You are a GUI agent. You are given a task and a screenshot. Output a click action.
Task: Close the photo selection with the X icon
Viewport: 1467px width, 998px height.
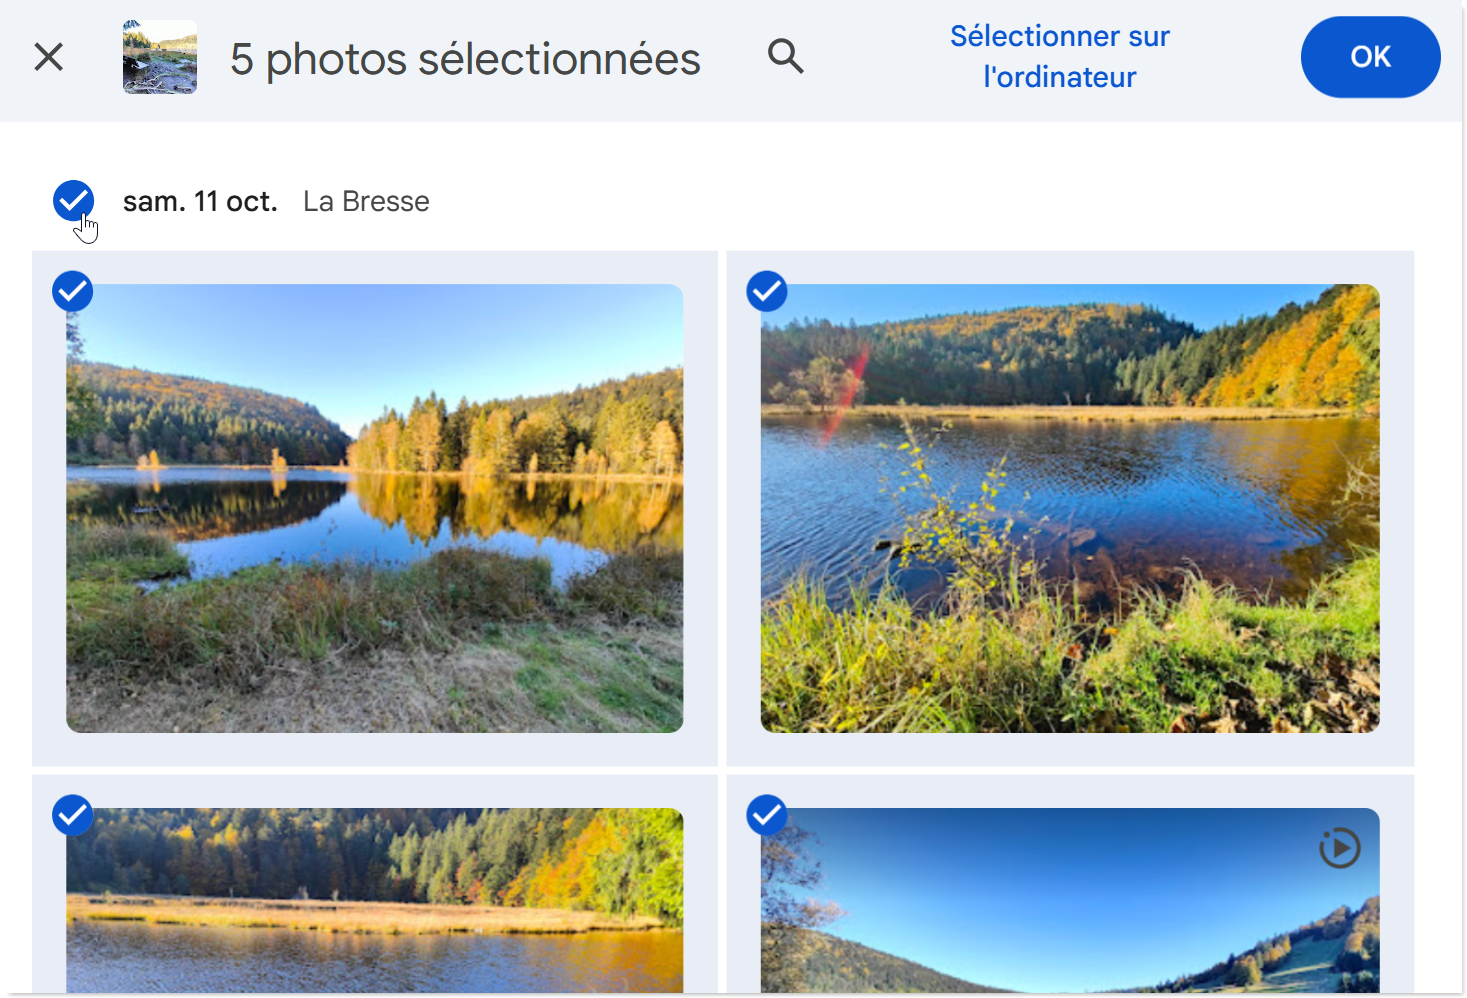pos(48,57)
